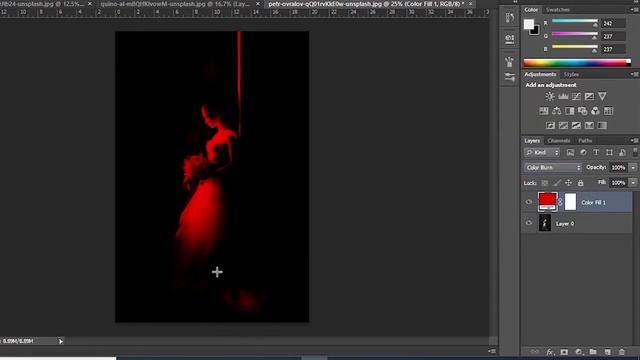The width and height of the screenshot is (640, 360).
Task: Toggle lock position
Action: [568, 183]
